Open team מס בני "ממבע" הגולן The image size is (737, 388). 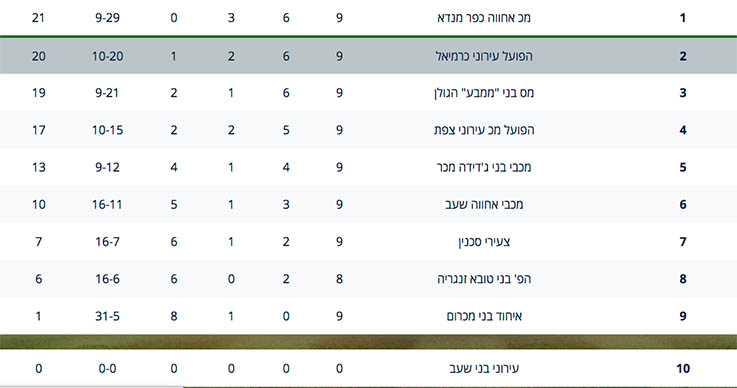(x=484, y=93)
